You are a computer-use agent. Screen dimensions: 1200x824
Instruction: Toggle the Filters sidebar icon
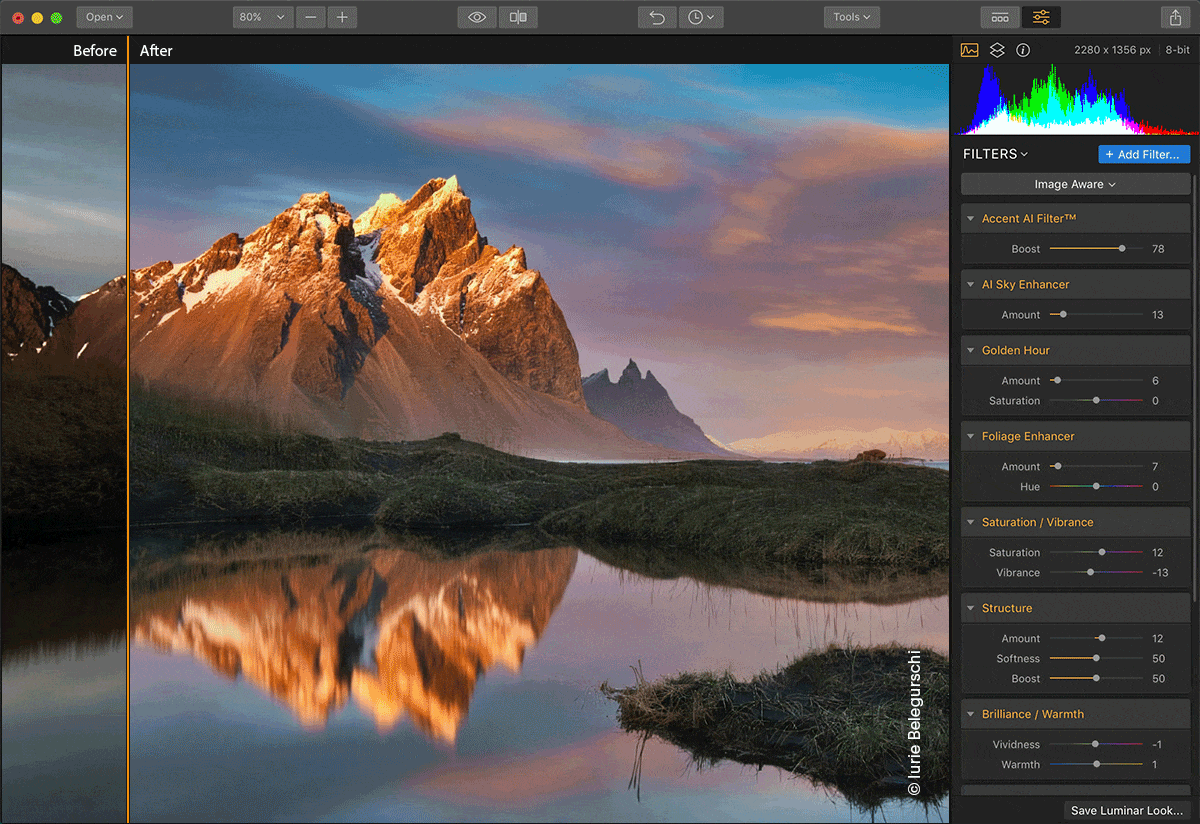click(x=1041, y=16)
